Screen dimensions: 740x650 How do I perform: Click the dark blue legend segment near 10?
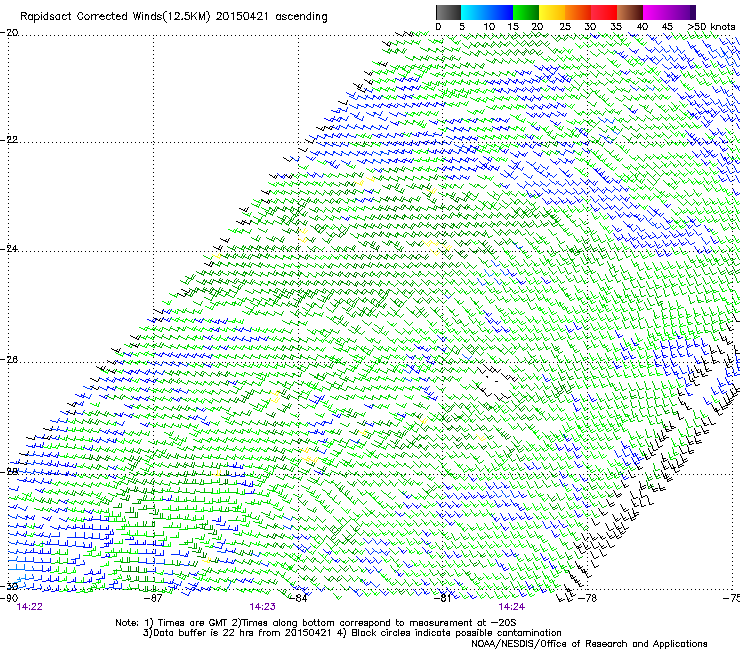(500, 12)
